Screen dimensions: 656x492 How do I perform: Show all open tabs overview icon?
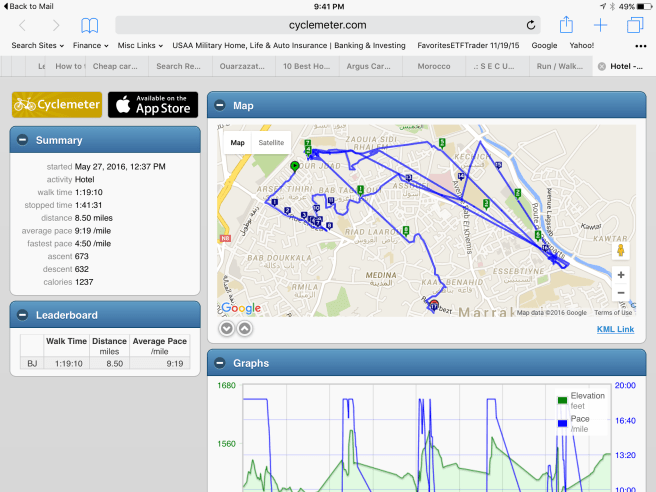pyautogui.click(x=634, y=25)
